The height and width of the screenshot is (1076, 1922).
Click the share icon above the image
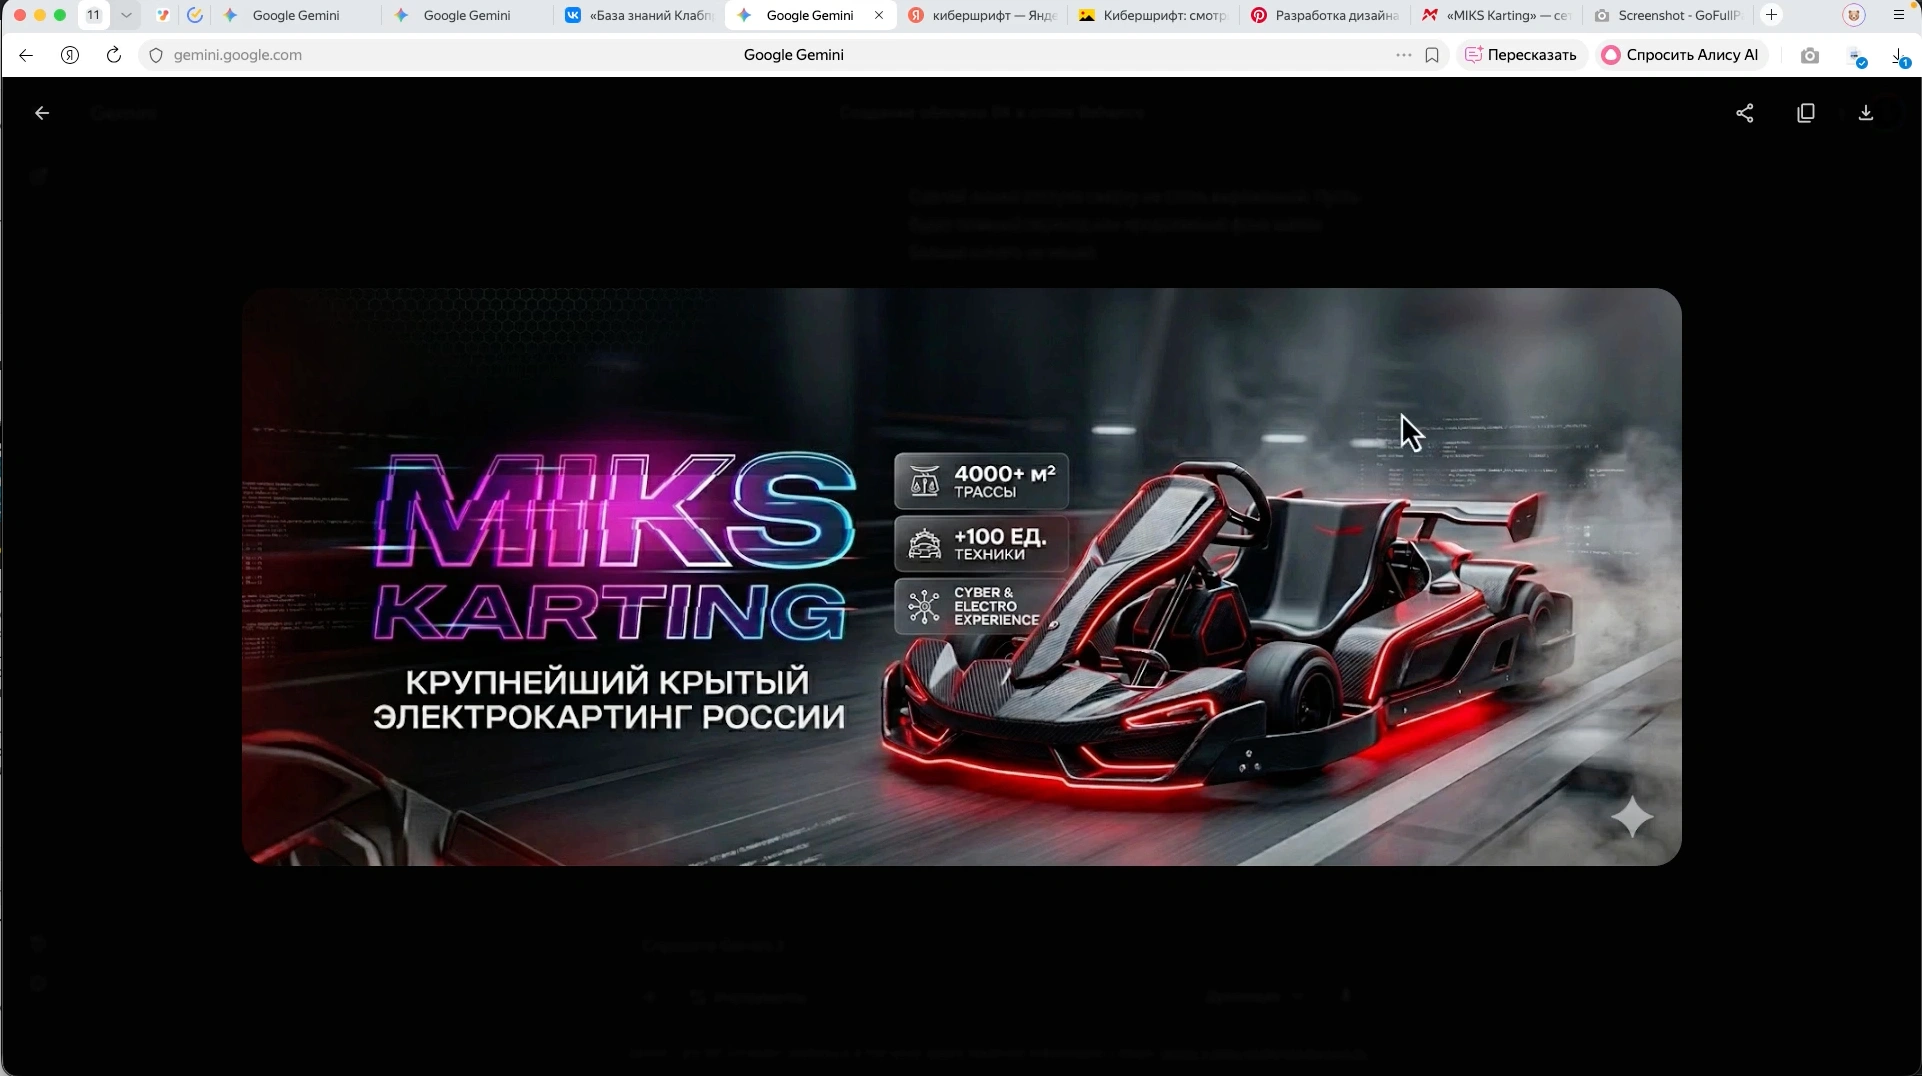point(1745,113)
